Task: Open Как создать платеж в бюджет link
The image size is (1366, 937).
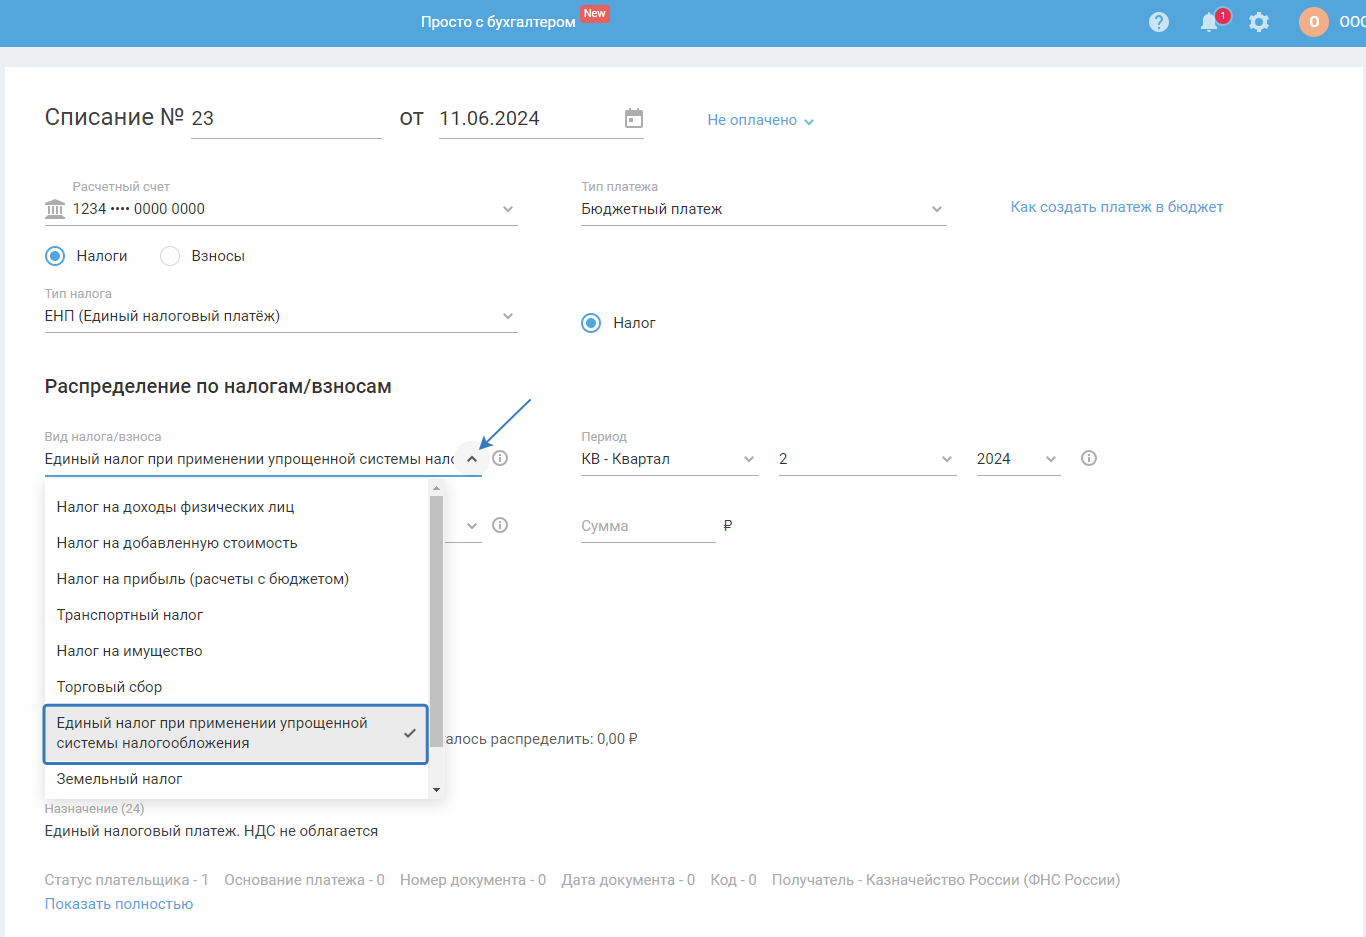Action: pyautogui.click(x=1116, y=207)
